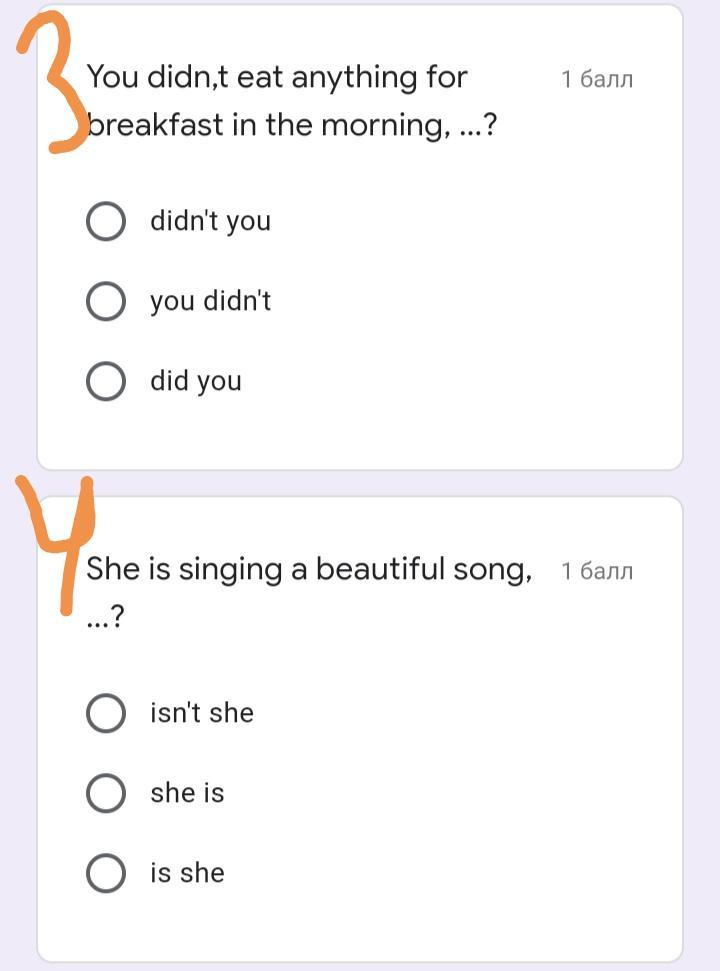Click the "did you" answer label text

(x=196, y=381)
